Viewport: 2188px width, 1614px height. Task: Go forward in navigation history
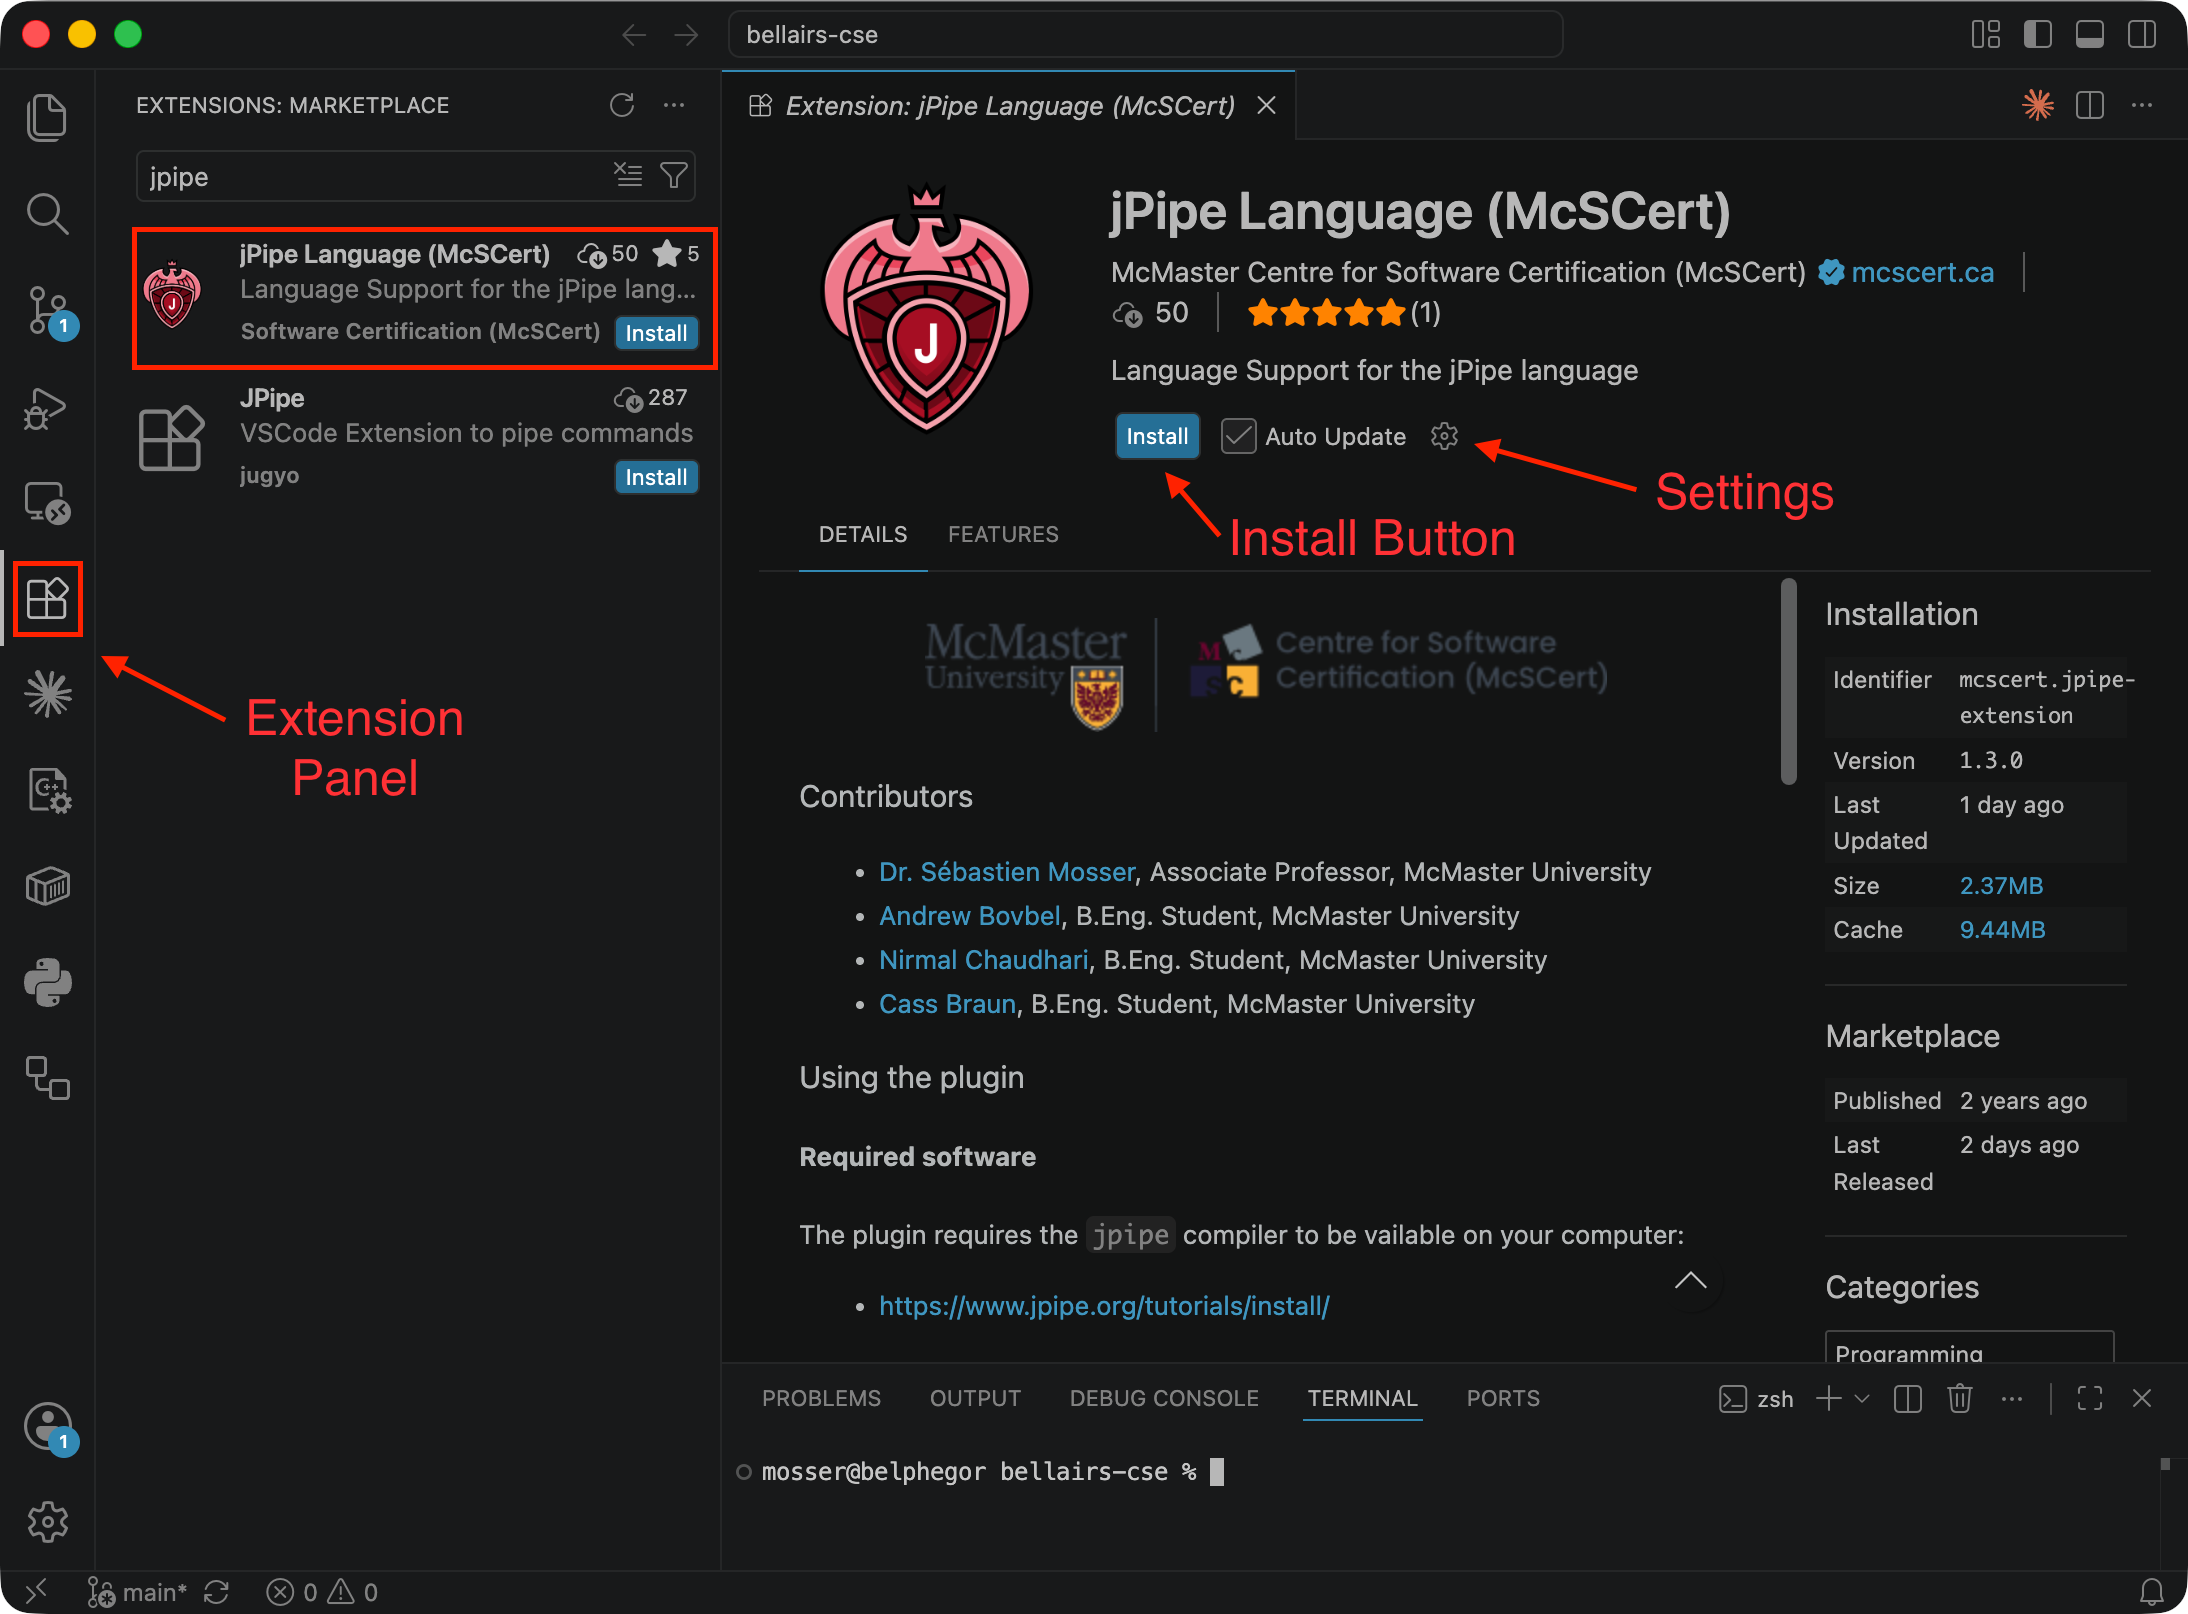pos(686,35)
